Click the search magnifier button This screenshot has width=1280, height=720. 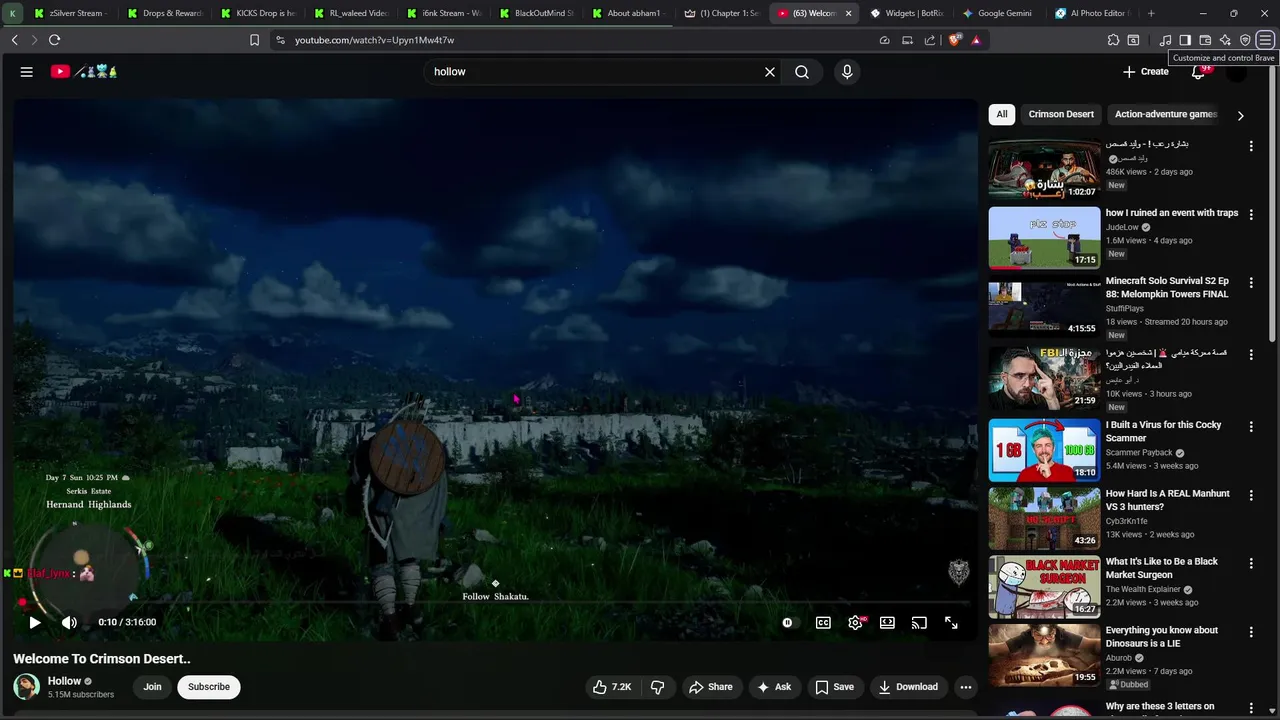coord(802,72)
